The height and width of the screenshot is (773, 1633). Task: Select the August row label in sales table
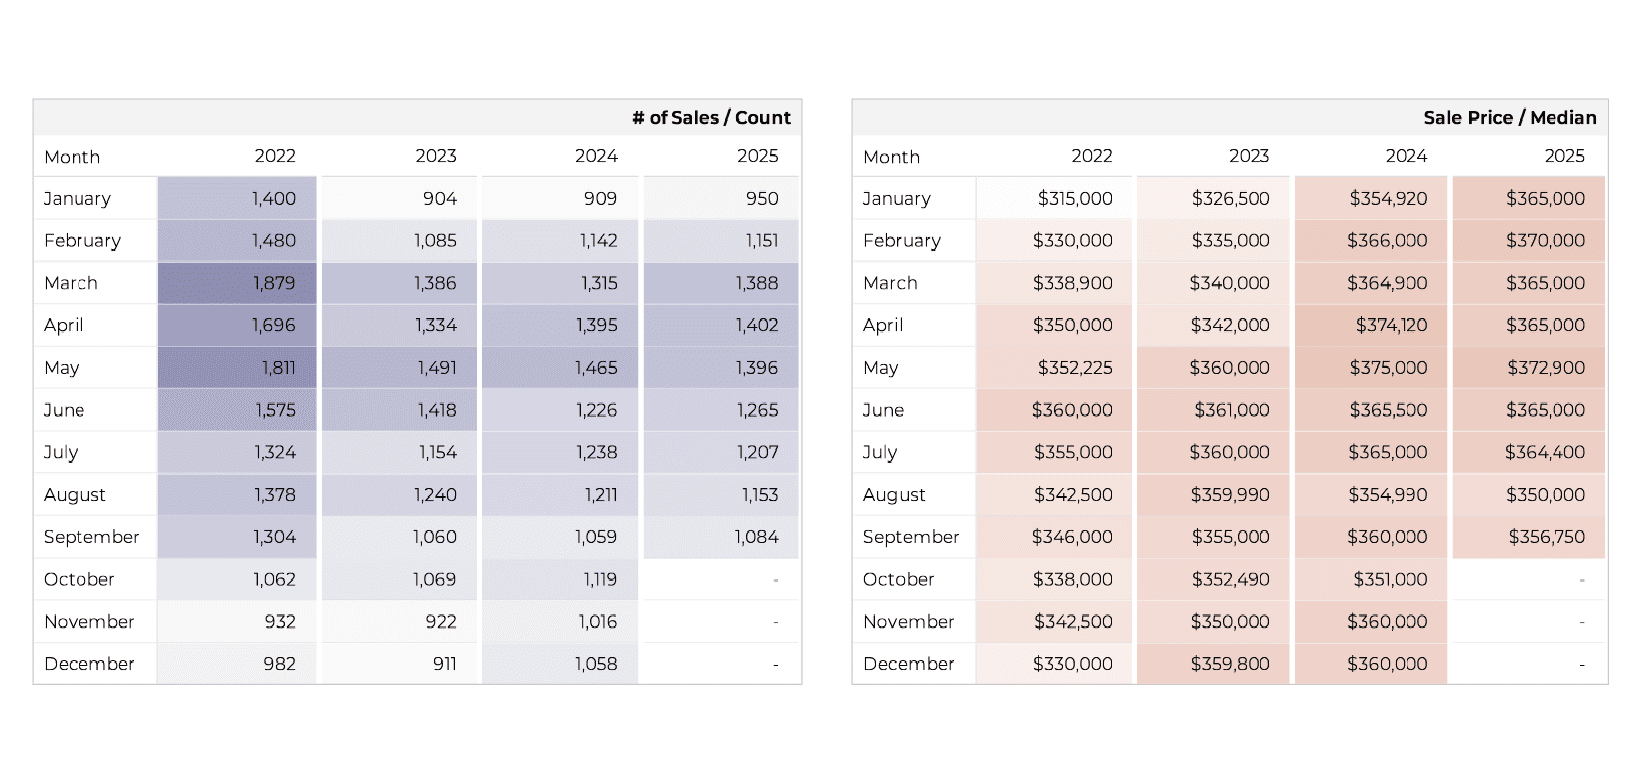(x=75, y=495)
